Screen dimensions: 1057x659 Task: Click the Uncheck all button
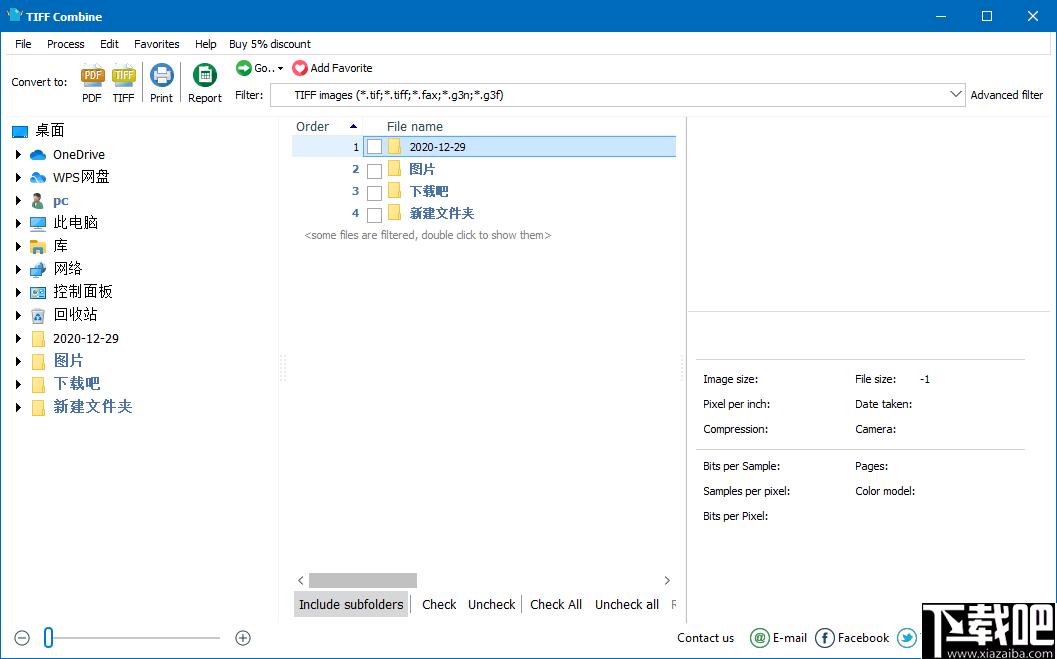[627, 604]
